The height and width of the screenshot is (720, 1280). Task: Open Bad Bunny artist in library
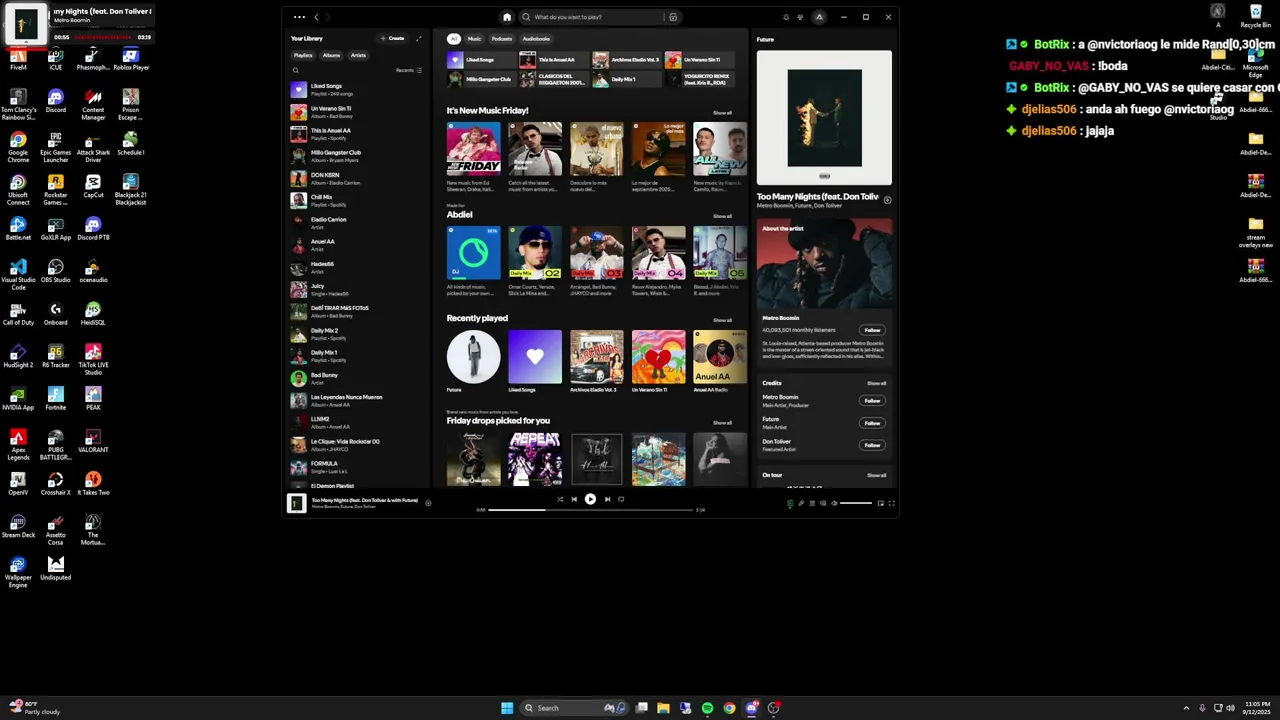tap(357, 378)
